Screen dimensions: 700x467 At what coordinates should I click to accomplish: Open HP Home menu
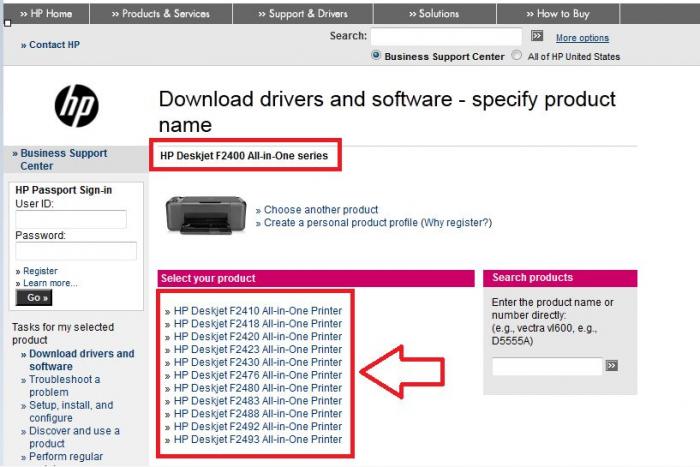[x=46, y=14]
